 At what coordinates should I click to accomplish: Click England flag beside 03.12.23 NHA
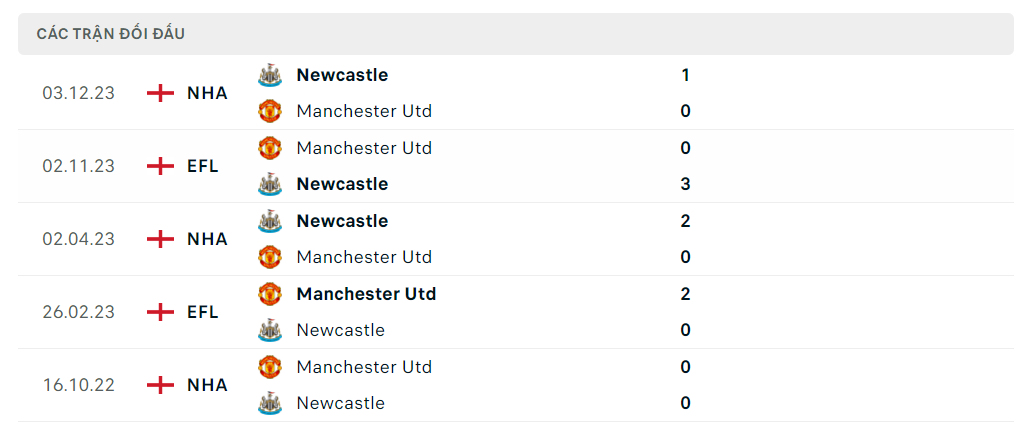pyautogui.click(x=160, y=93)
